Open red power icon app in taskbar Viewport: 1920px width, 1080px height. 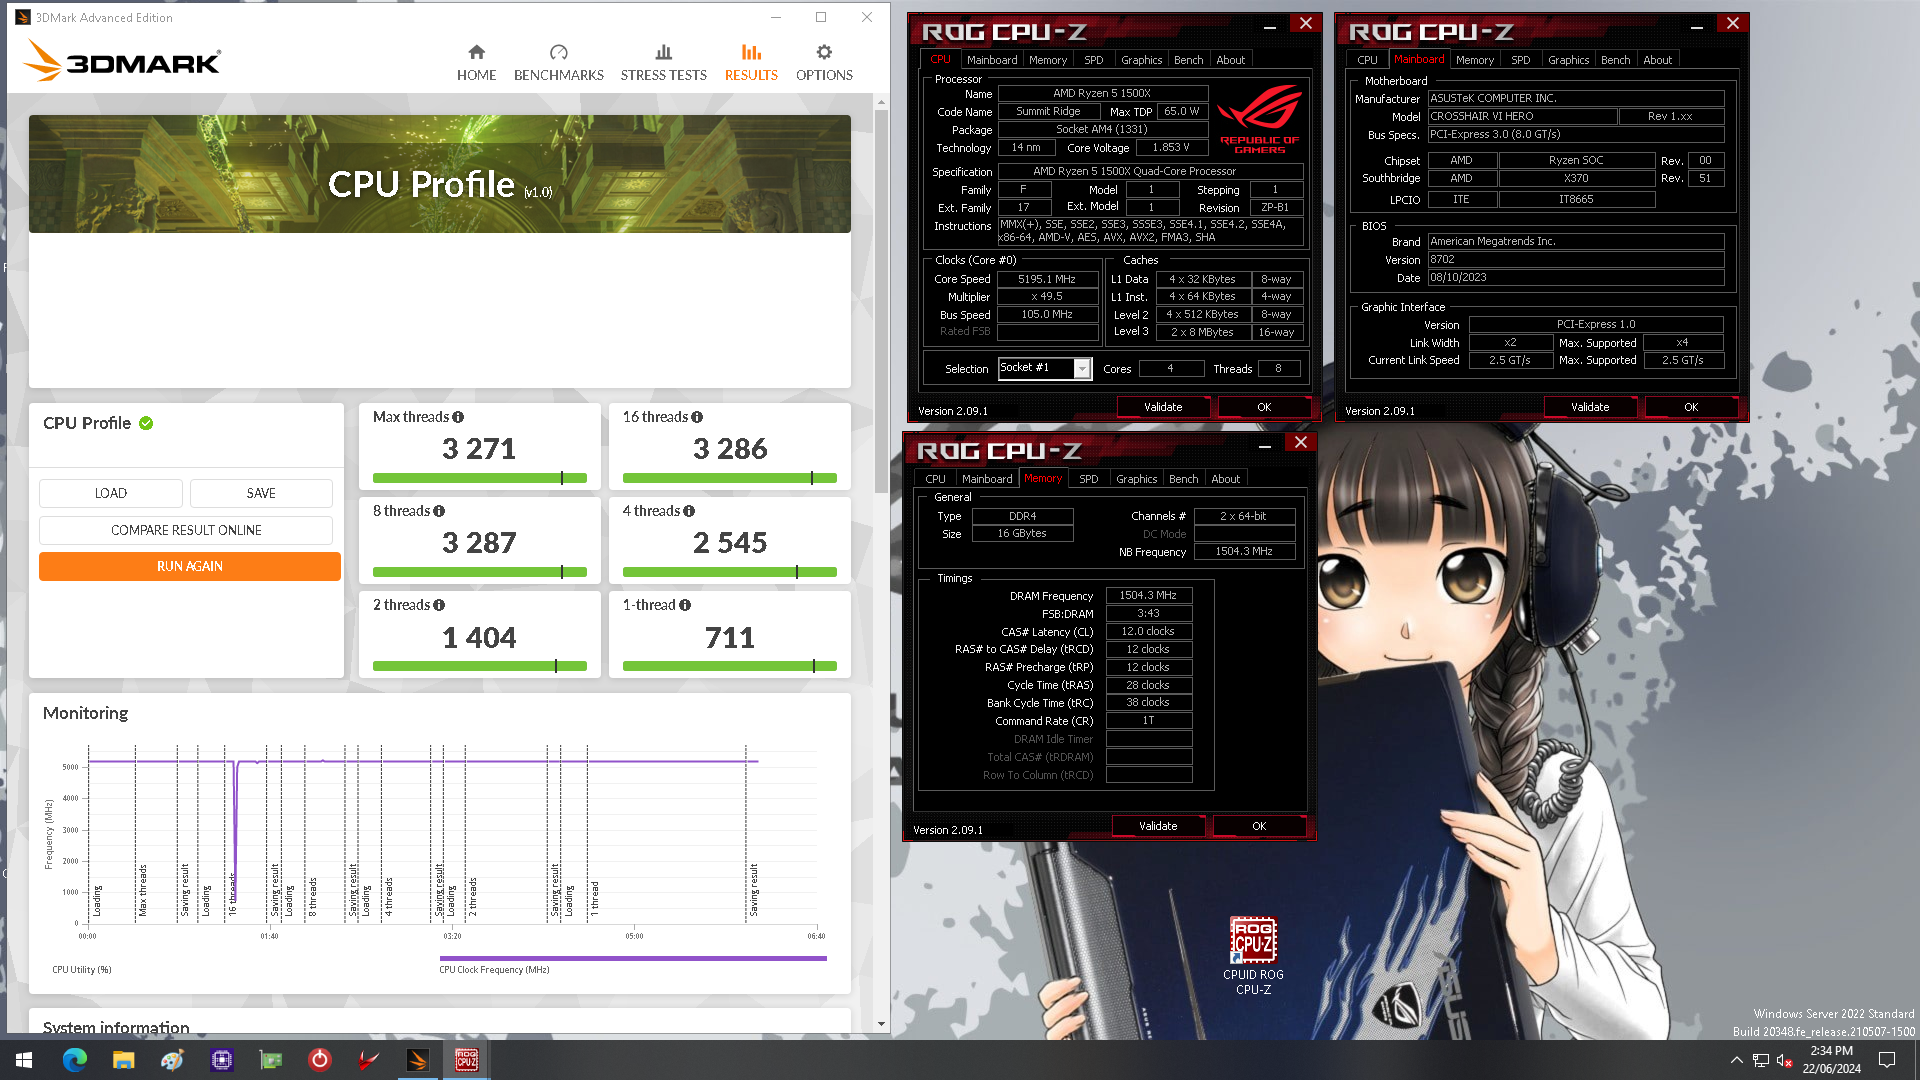coord(320,1060)
